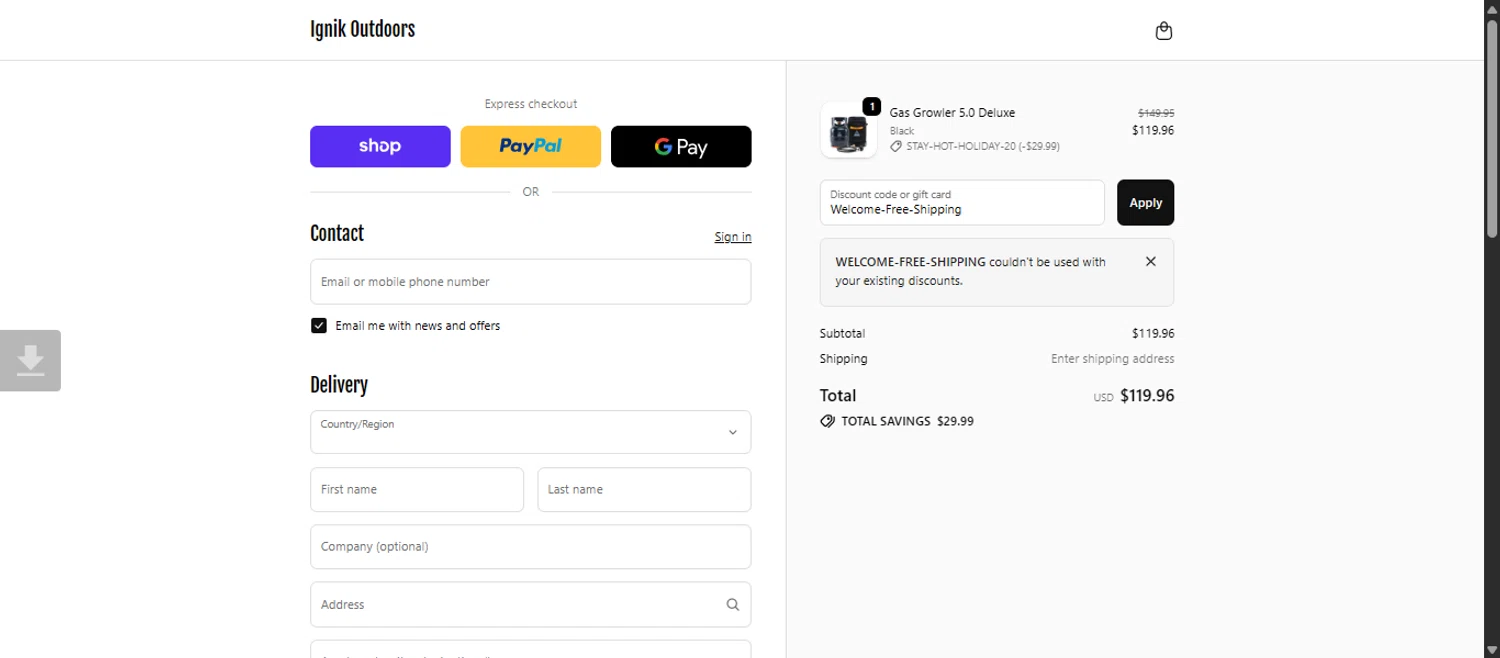Click the Delivery section heading
Image resolution: width=1500 pixels, height=658 pixels.
339,386
